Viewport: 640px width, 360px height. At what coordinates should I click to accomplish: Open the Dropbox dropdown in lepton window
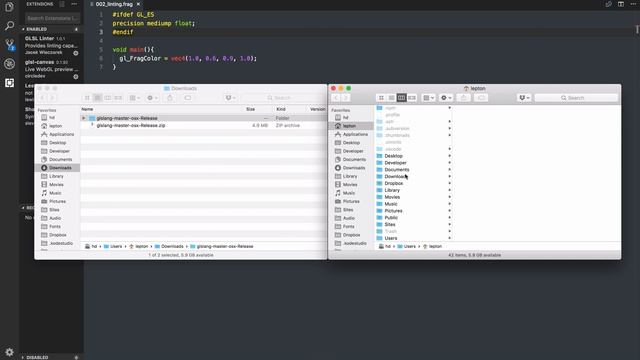point(524,98)
